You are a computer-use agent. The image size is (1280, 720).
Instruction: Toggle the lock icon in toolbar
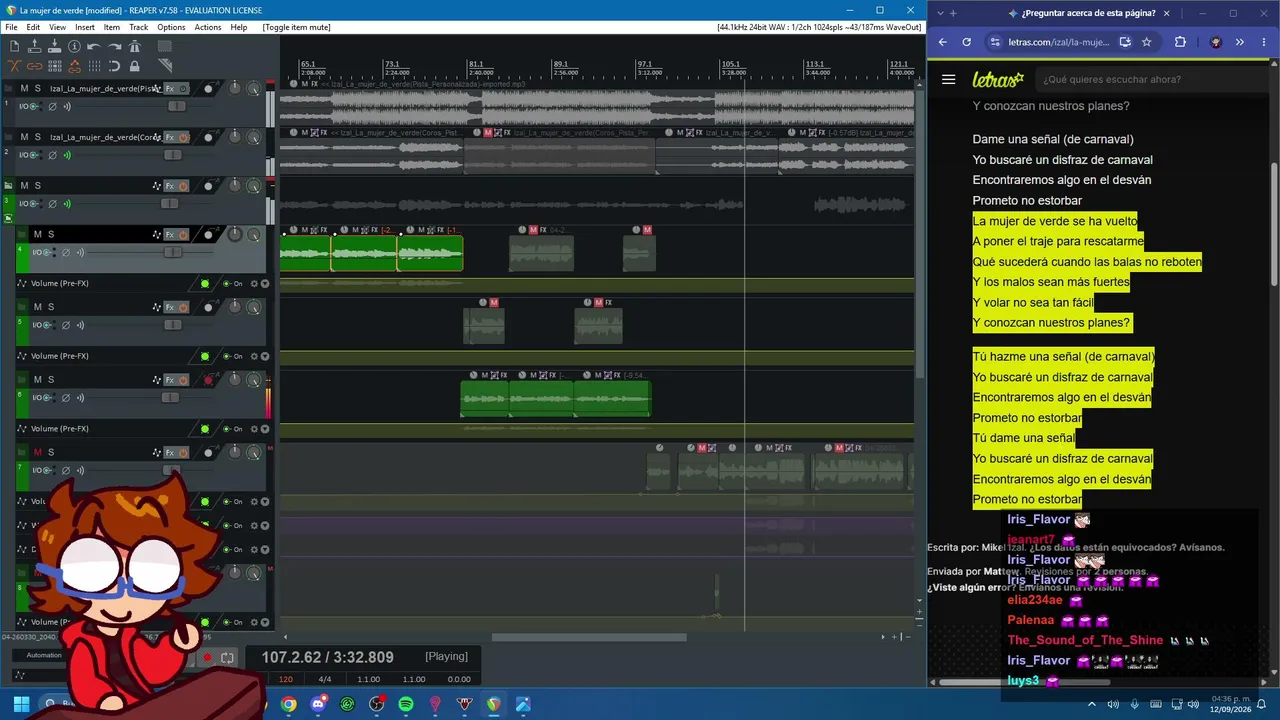pos(134,66)
